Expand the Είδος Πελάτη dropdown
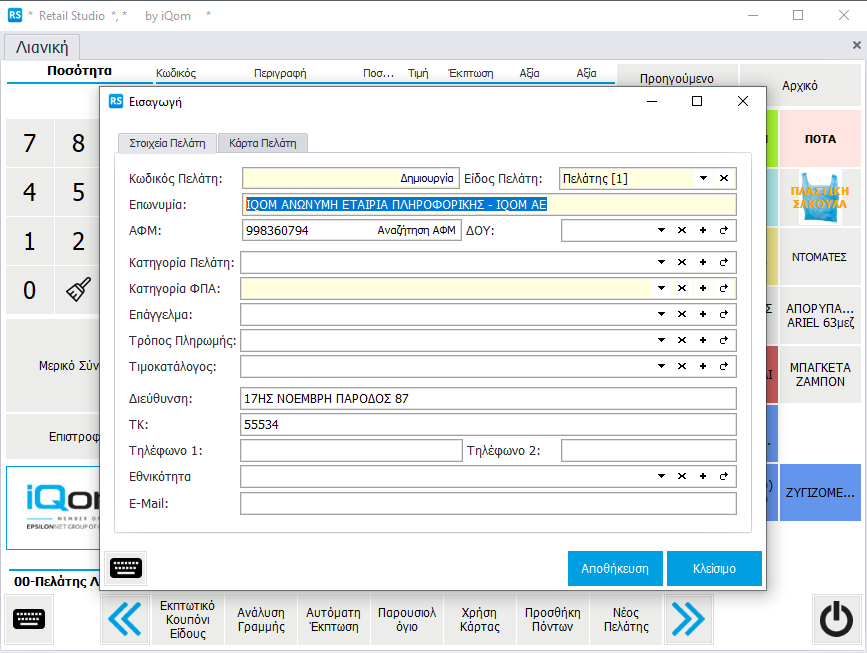This screenshot has width=867, height=653. [703, 178]
